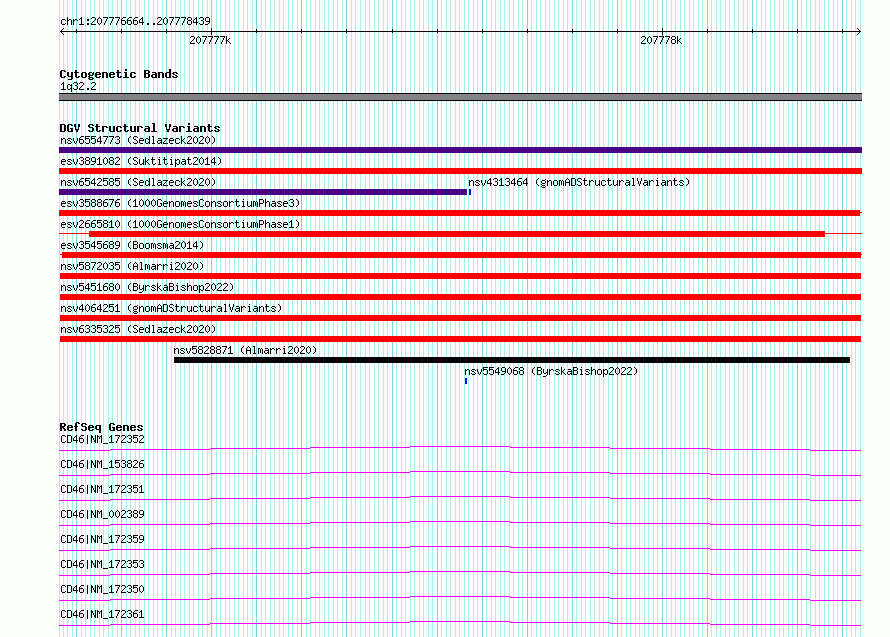Click the magenta intron line of CD46|NM_172350
This screenshot has width=890, height=637.
point(460,598)
